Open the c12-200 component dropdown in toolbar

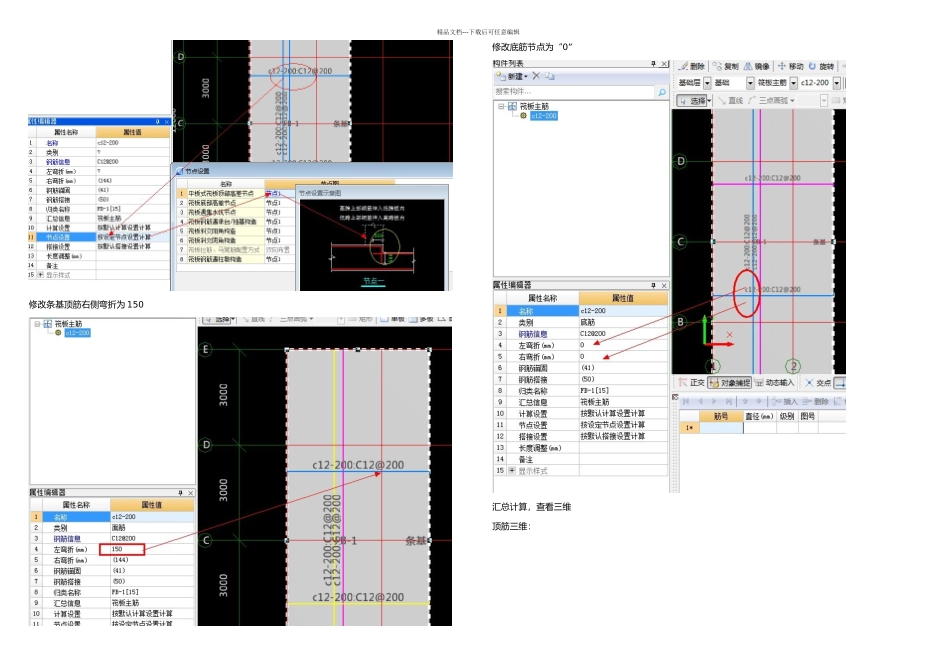click(835, 83)
